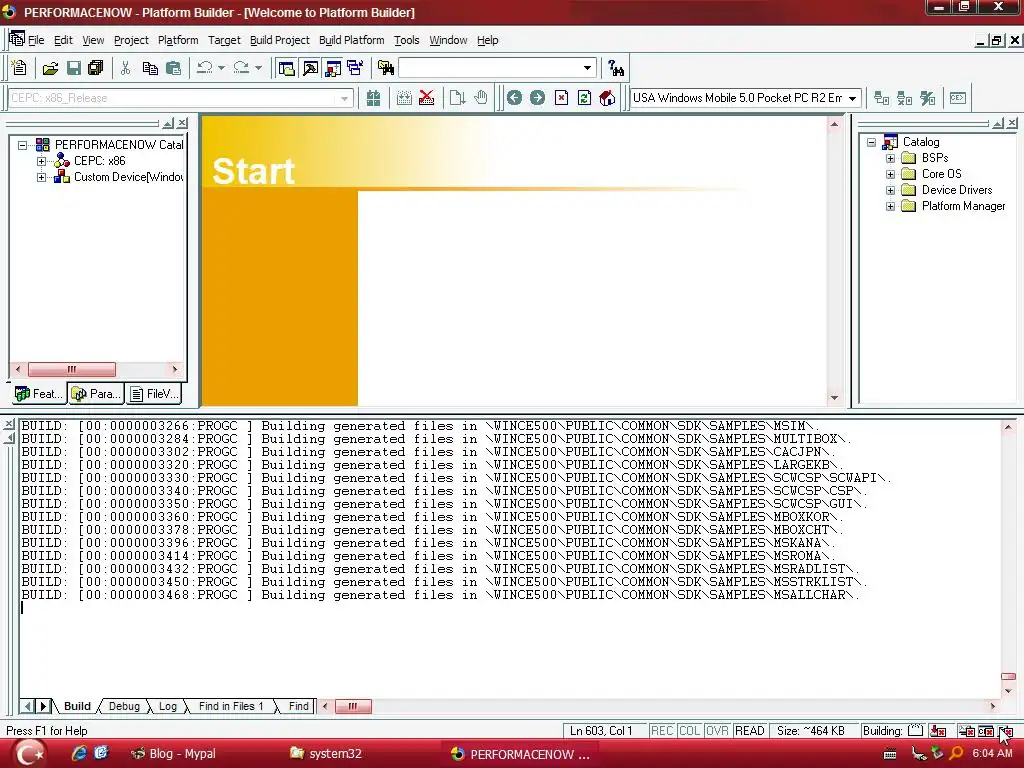Open the search combo box dropdown
The height and width of the screenshot is (768, 1024).
click(587, 68)
